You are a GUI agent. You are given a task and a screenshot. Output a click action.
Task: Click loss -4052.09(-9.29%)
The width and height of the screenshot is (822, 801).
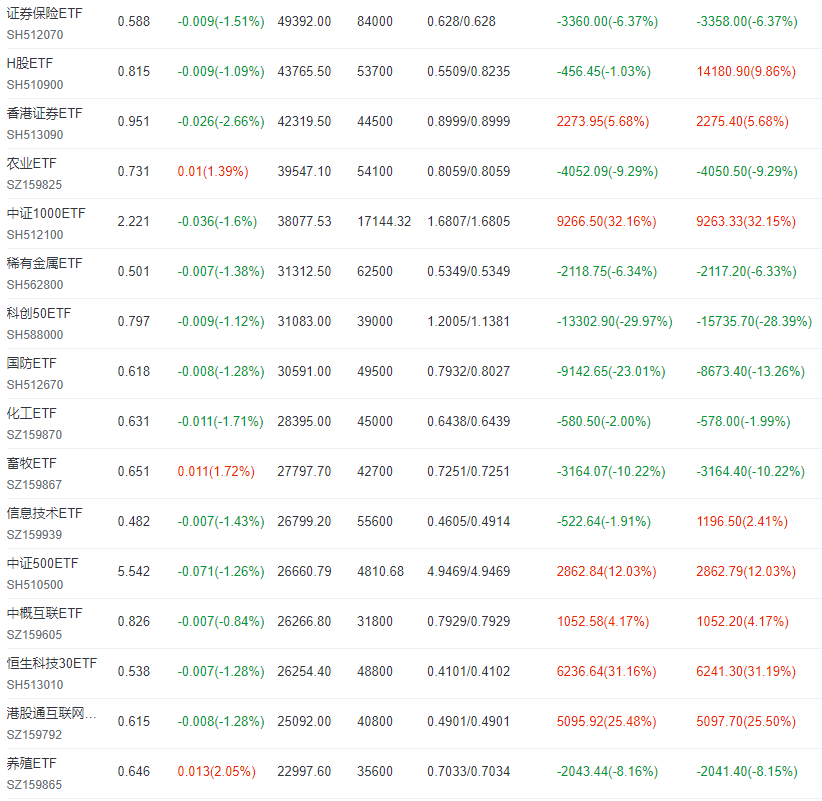[607, 171]
